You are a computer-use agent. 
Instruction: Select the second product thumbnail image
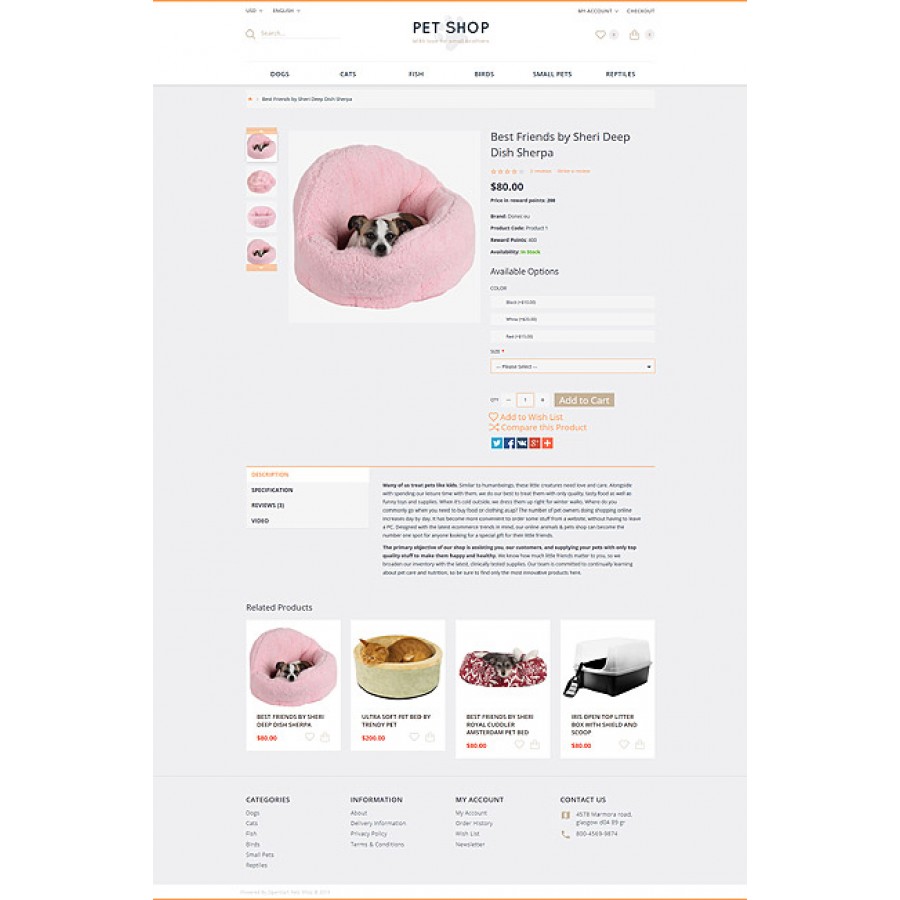pos(262,182)
